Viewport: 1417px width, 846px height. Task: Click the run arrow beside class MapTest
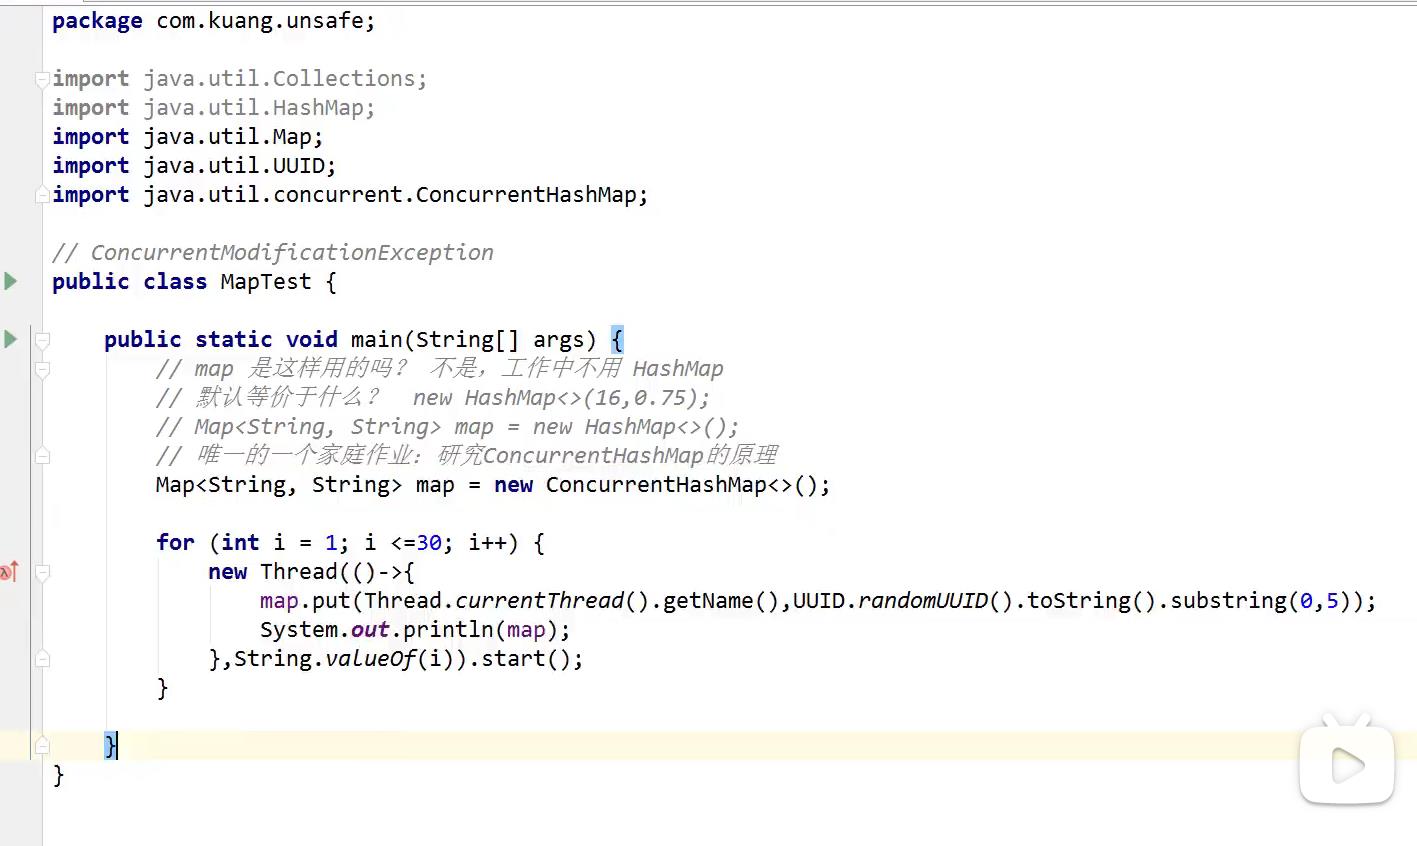point(11,281)
